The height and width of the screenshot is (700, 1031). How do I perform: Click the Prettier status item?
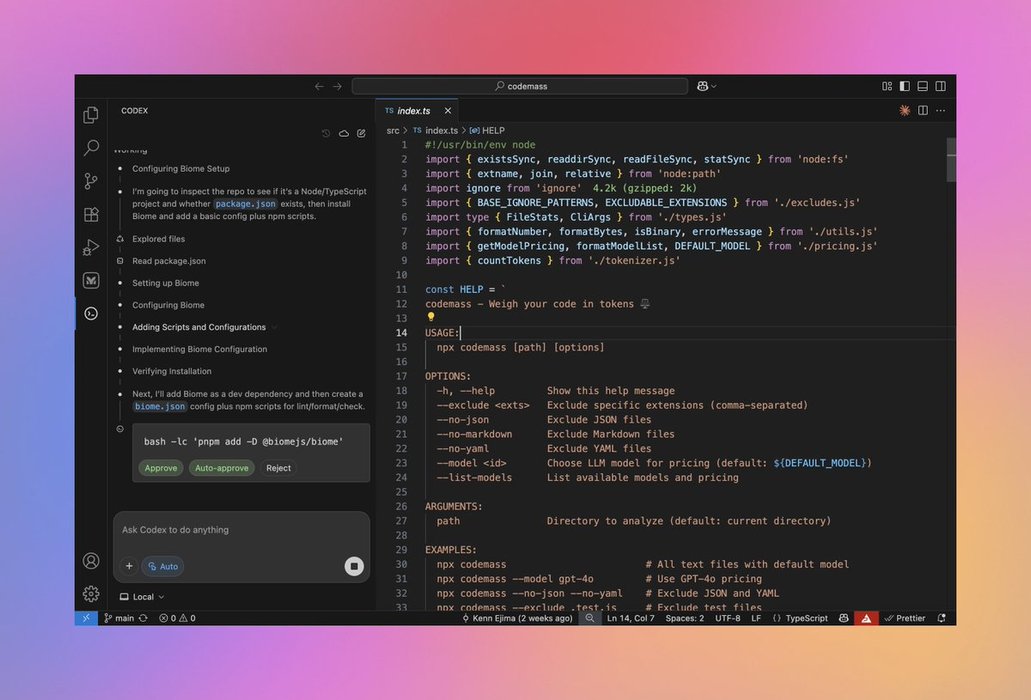[x=905, y=618]
